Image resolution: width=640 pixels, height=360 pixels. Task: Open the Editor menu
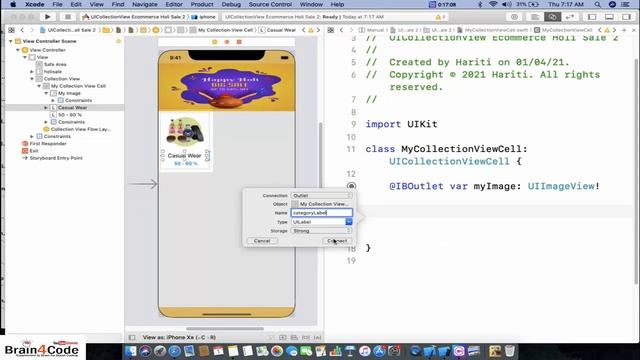pos(174,4)
